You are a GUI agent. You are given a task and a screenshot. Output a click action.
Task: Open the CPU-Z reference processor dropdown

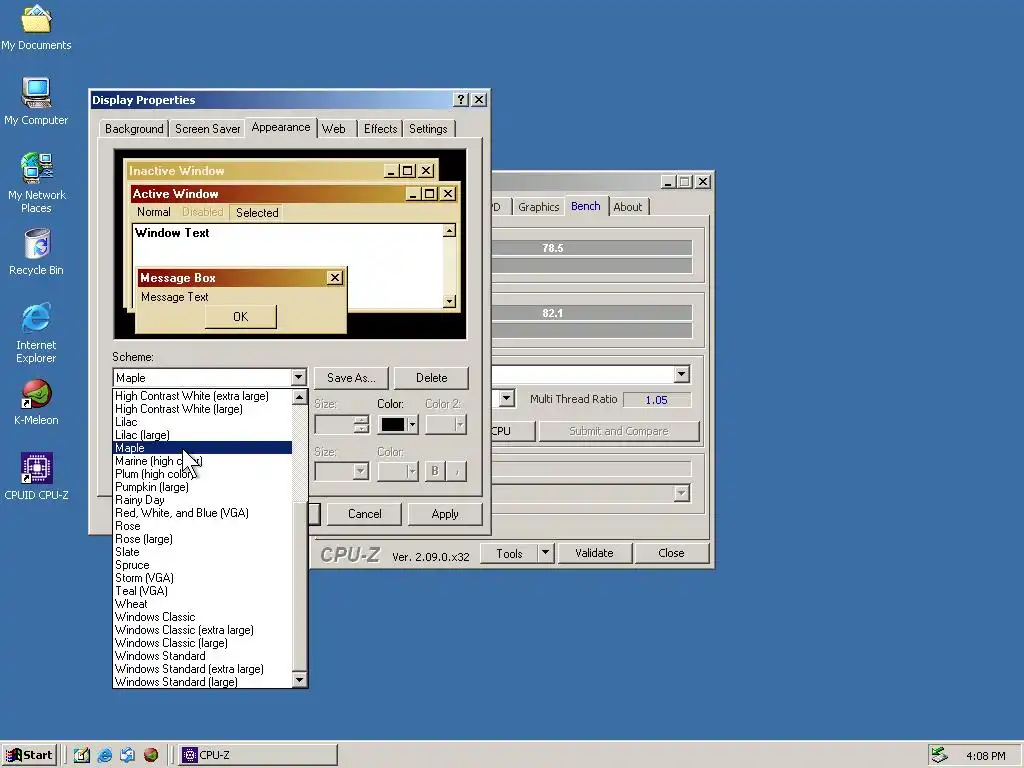(682, 374)
